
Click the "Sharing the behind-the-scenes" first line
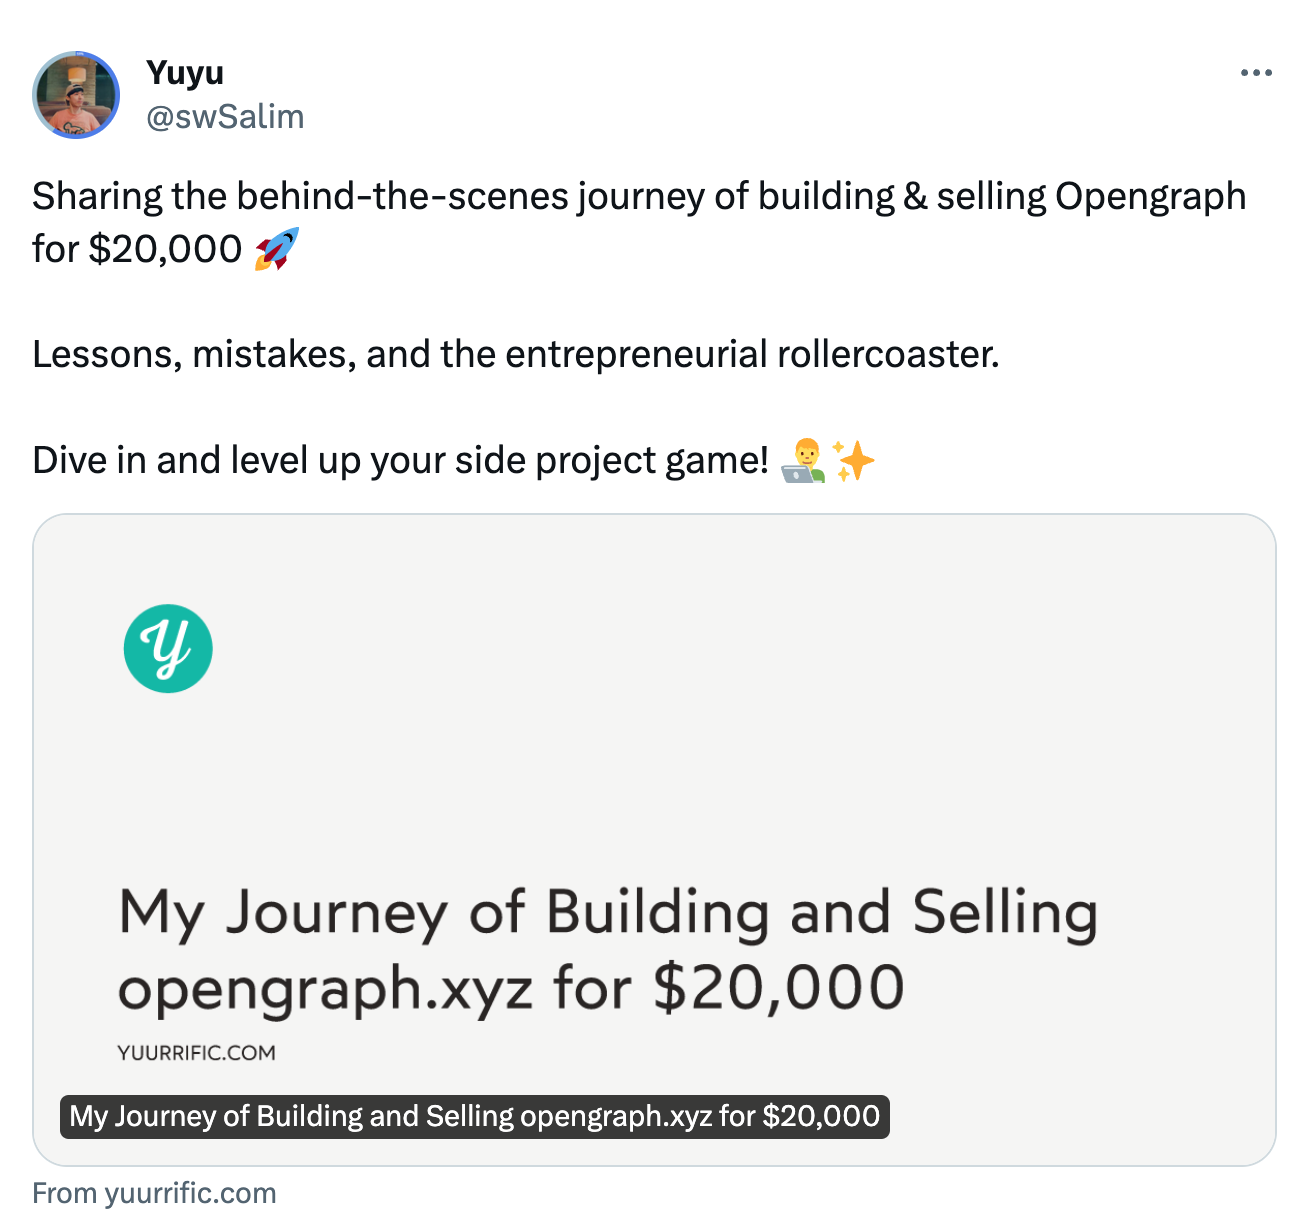click(x=638, y=196)
